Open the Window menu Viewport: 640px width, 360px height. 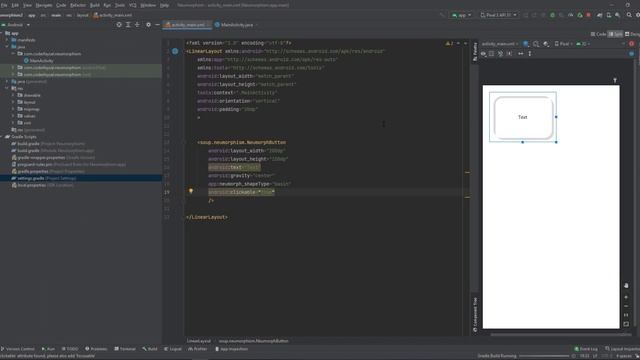point(148,5)
